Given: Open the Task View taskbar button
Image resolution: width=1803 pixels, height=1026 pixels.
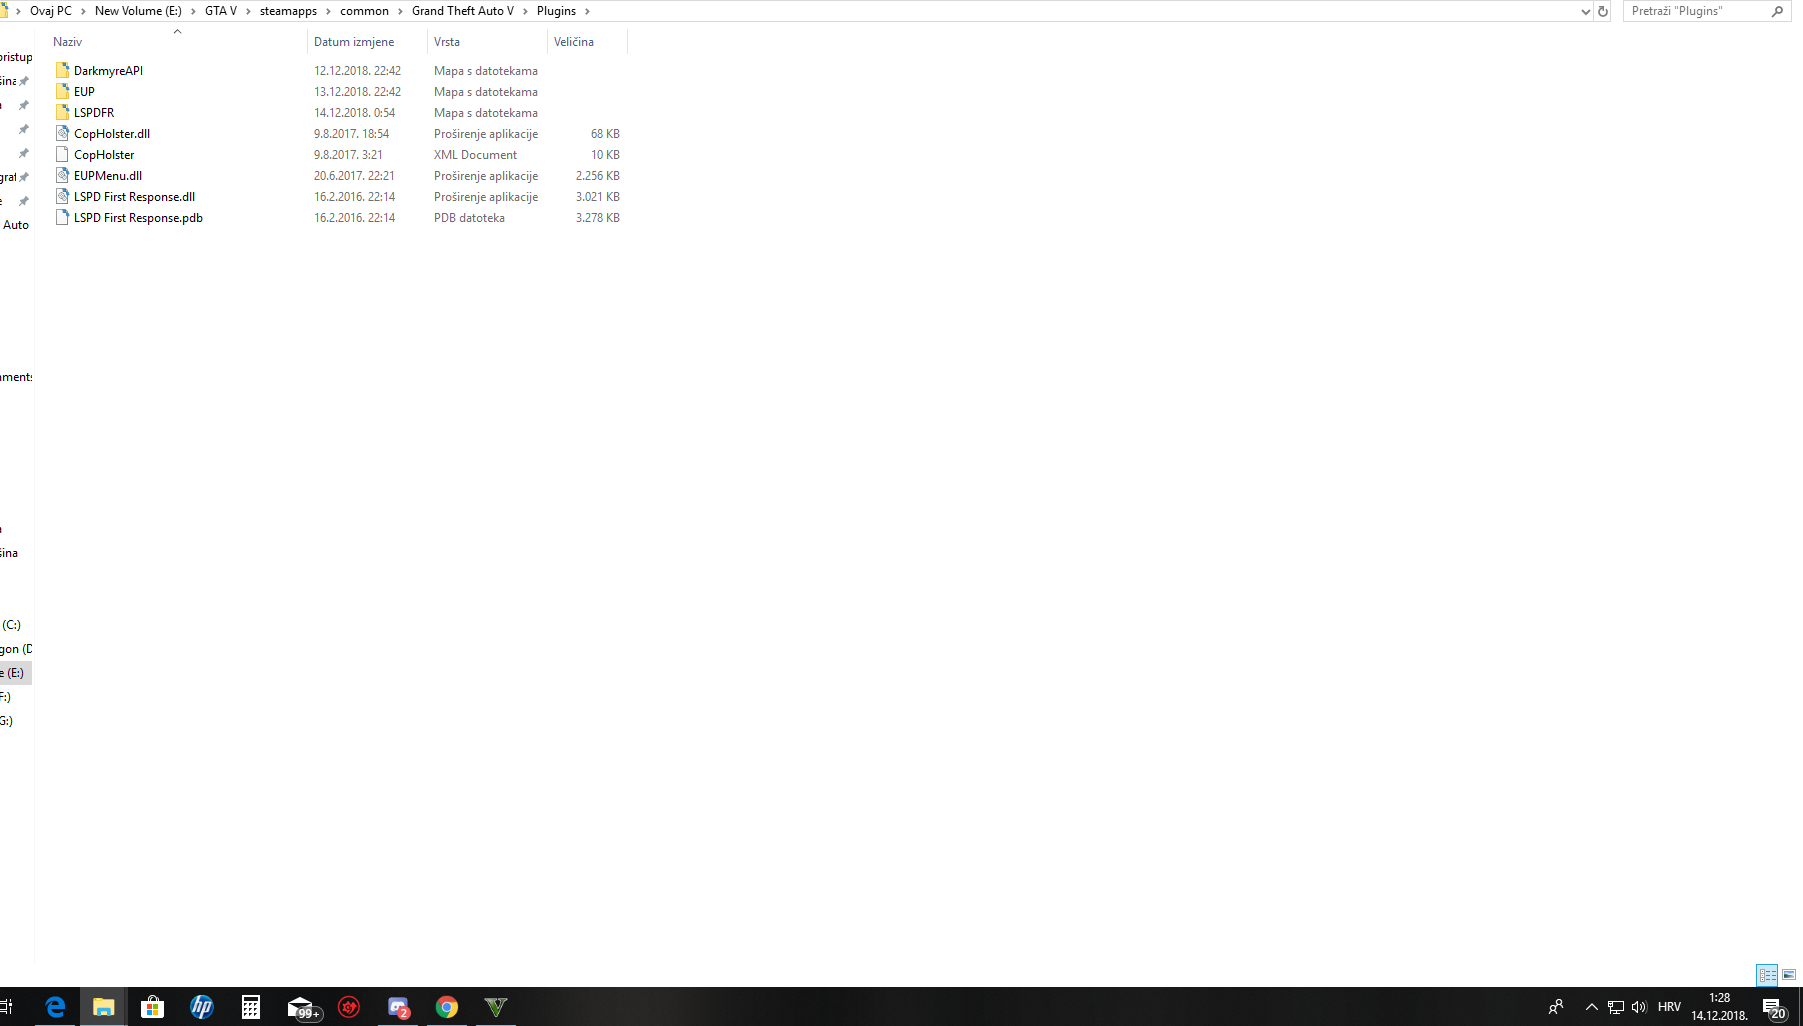Looking at the screenshot, I should [6, 1007].
